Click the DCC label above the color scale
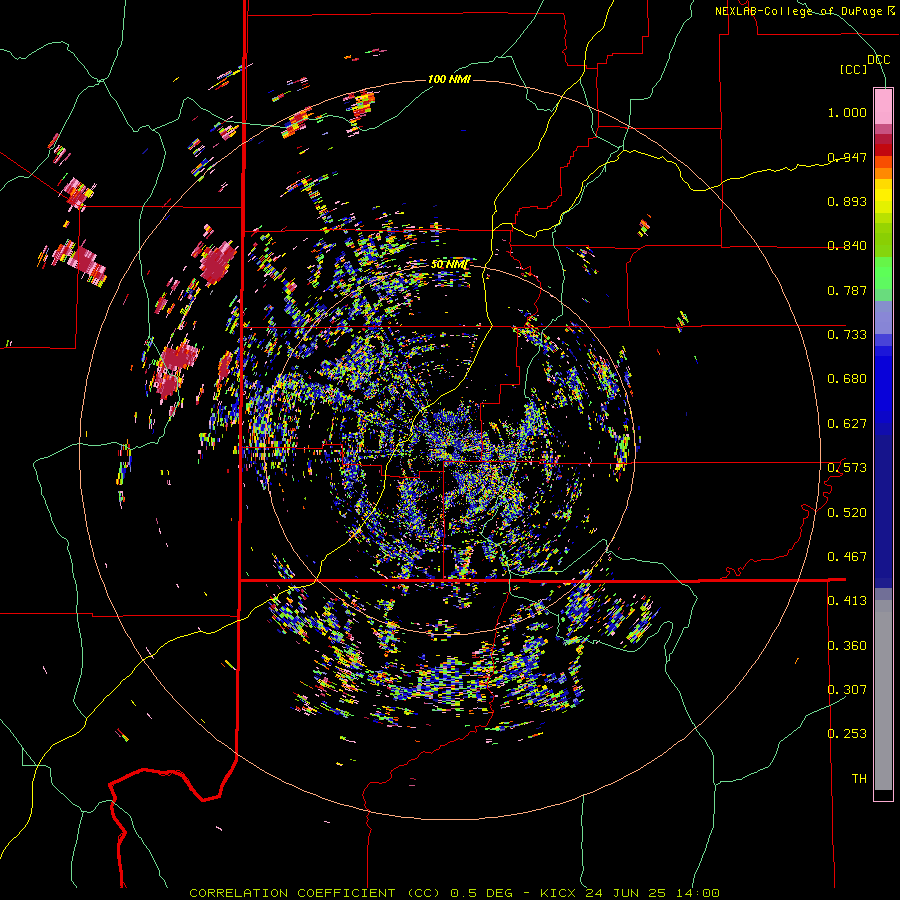 click(878, 60)
